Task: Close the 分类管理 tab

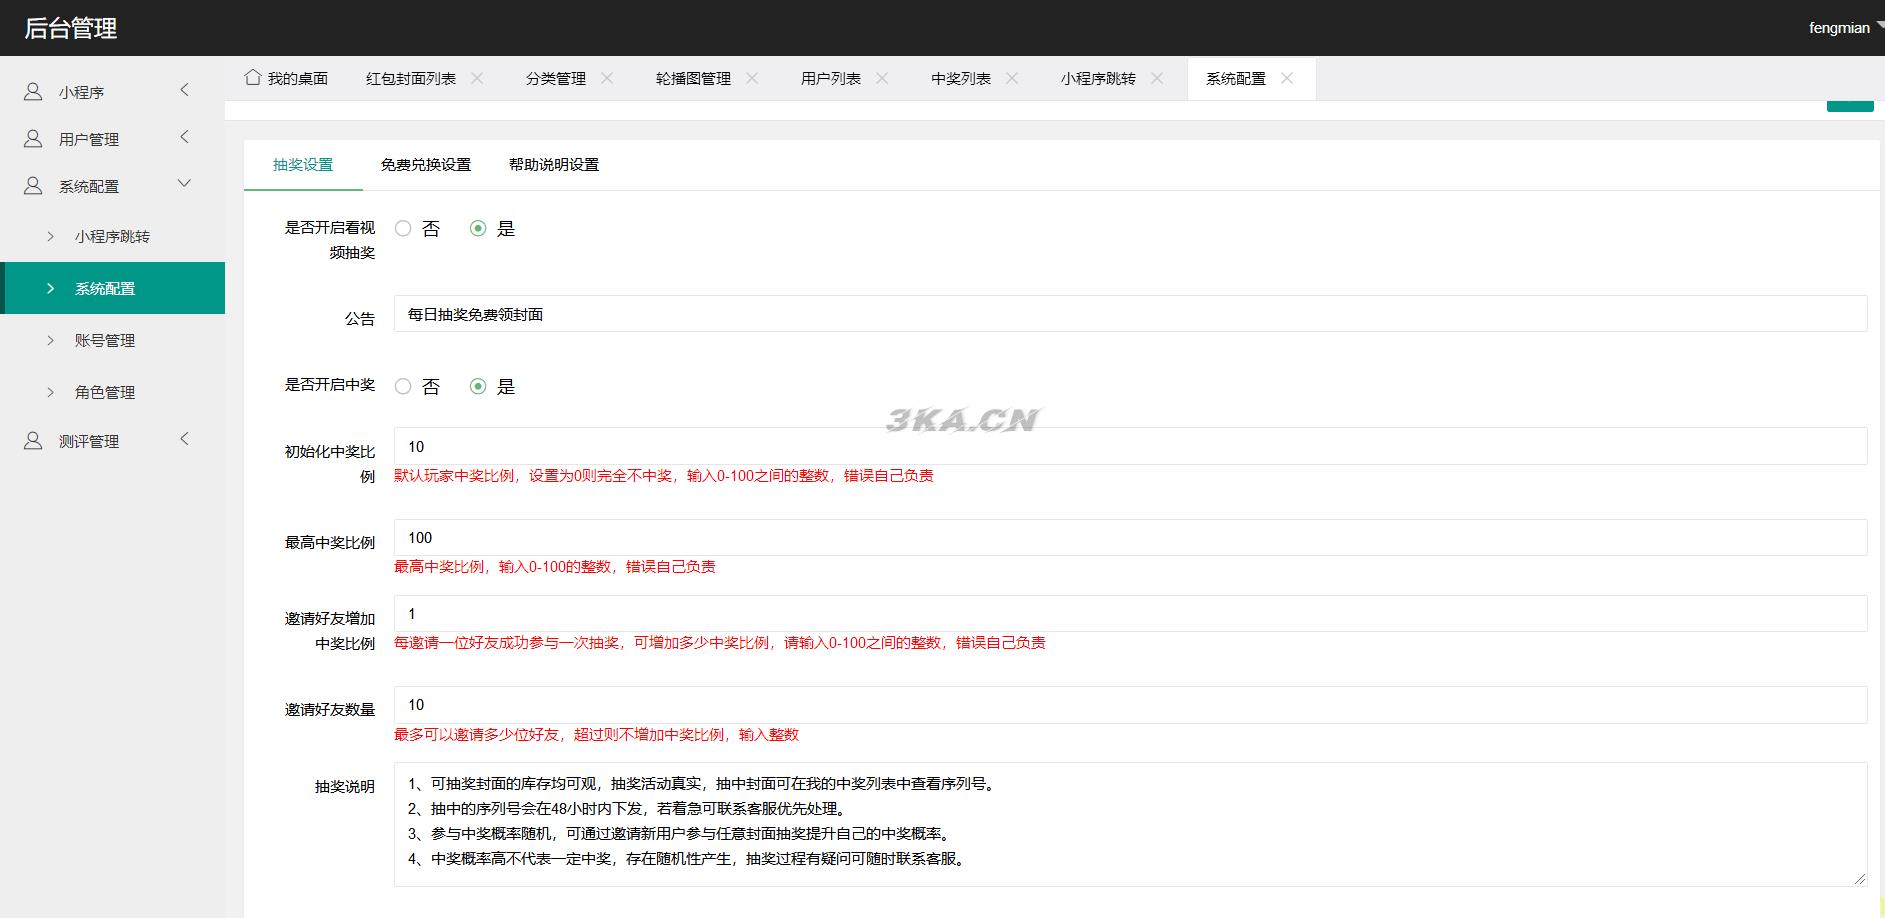Action: 607,78
